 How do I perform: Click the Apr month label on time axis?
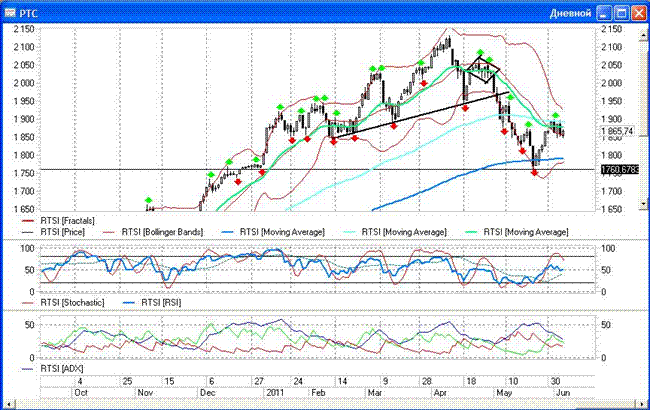(x=440, y=393)
